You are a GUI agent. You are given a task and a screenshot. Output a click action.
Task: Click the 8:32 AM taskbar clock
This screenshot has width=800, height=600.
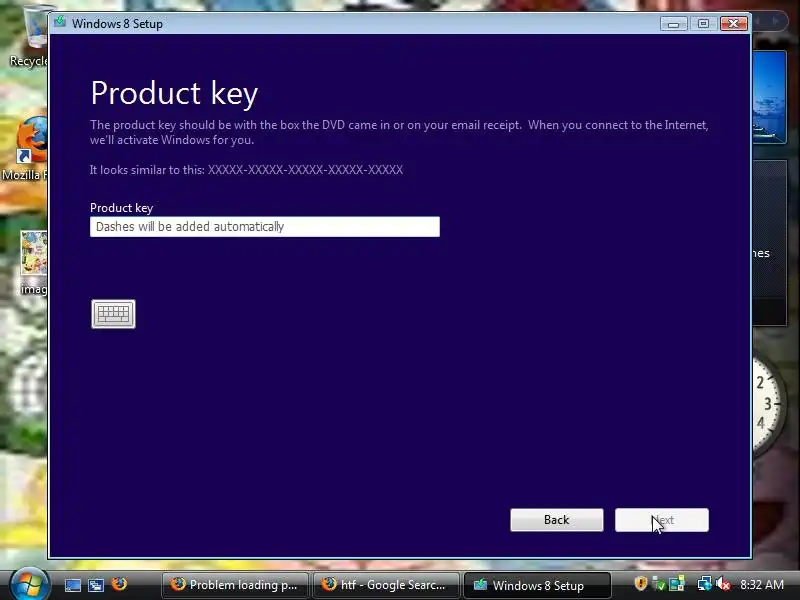point(762,585)
